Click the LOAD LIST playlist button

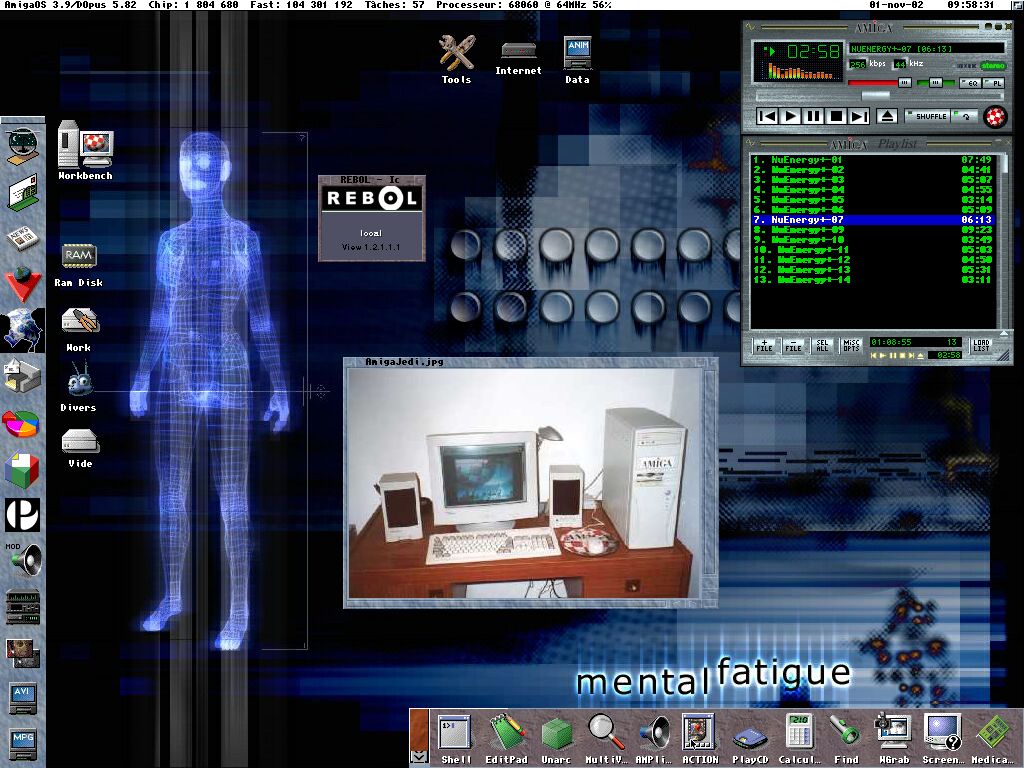pos(982,345)
